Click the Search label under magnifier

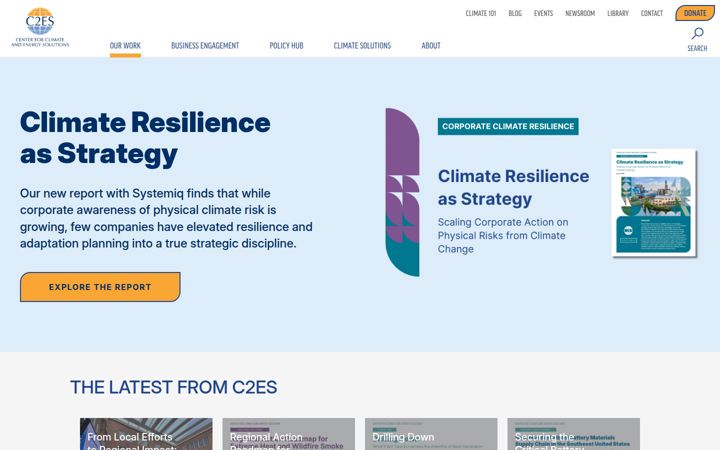pyautogui.click(x=697, y=48)
